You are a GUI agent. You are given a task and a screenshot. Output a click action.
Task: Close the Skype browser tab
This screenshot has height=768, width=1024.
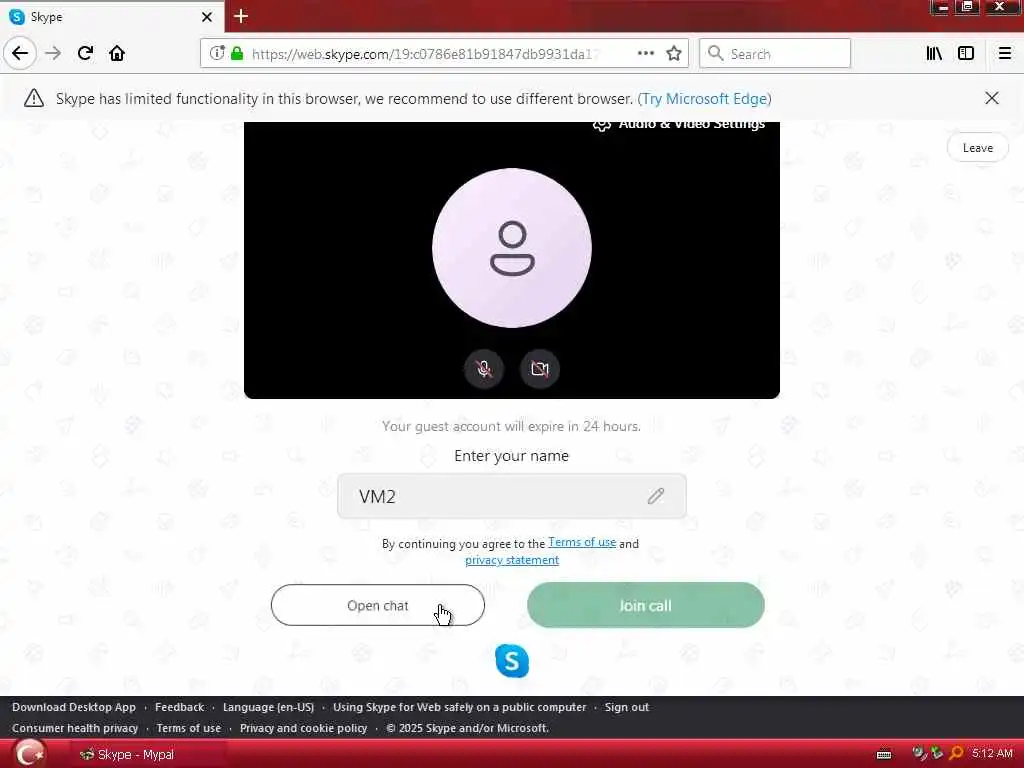(x=207, y=17)
